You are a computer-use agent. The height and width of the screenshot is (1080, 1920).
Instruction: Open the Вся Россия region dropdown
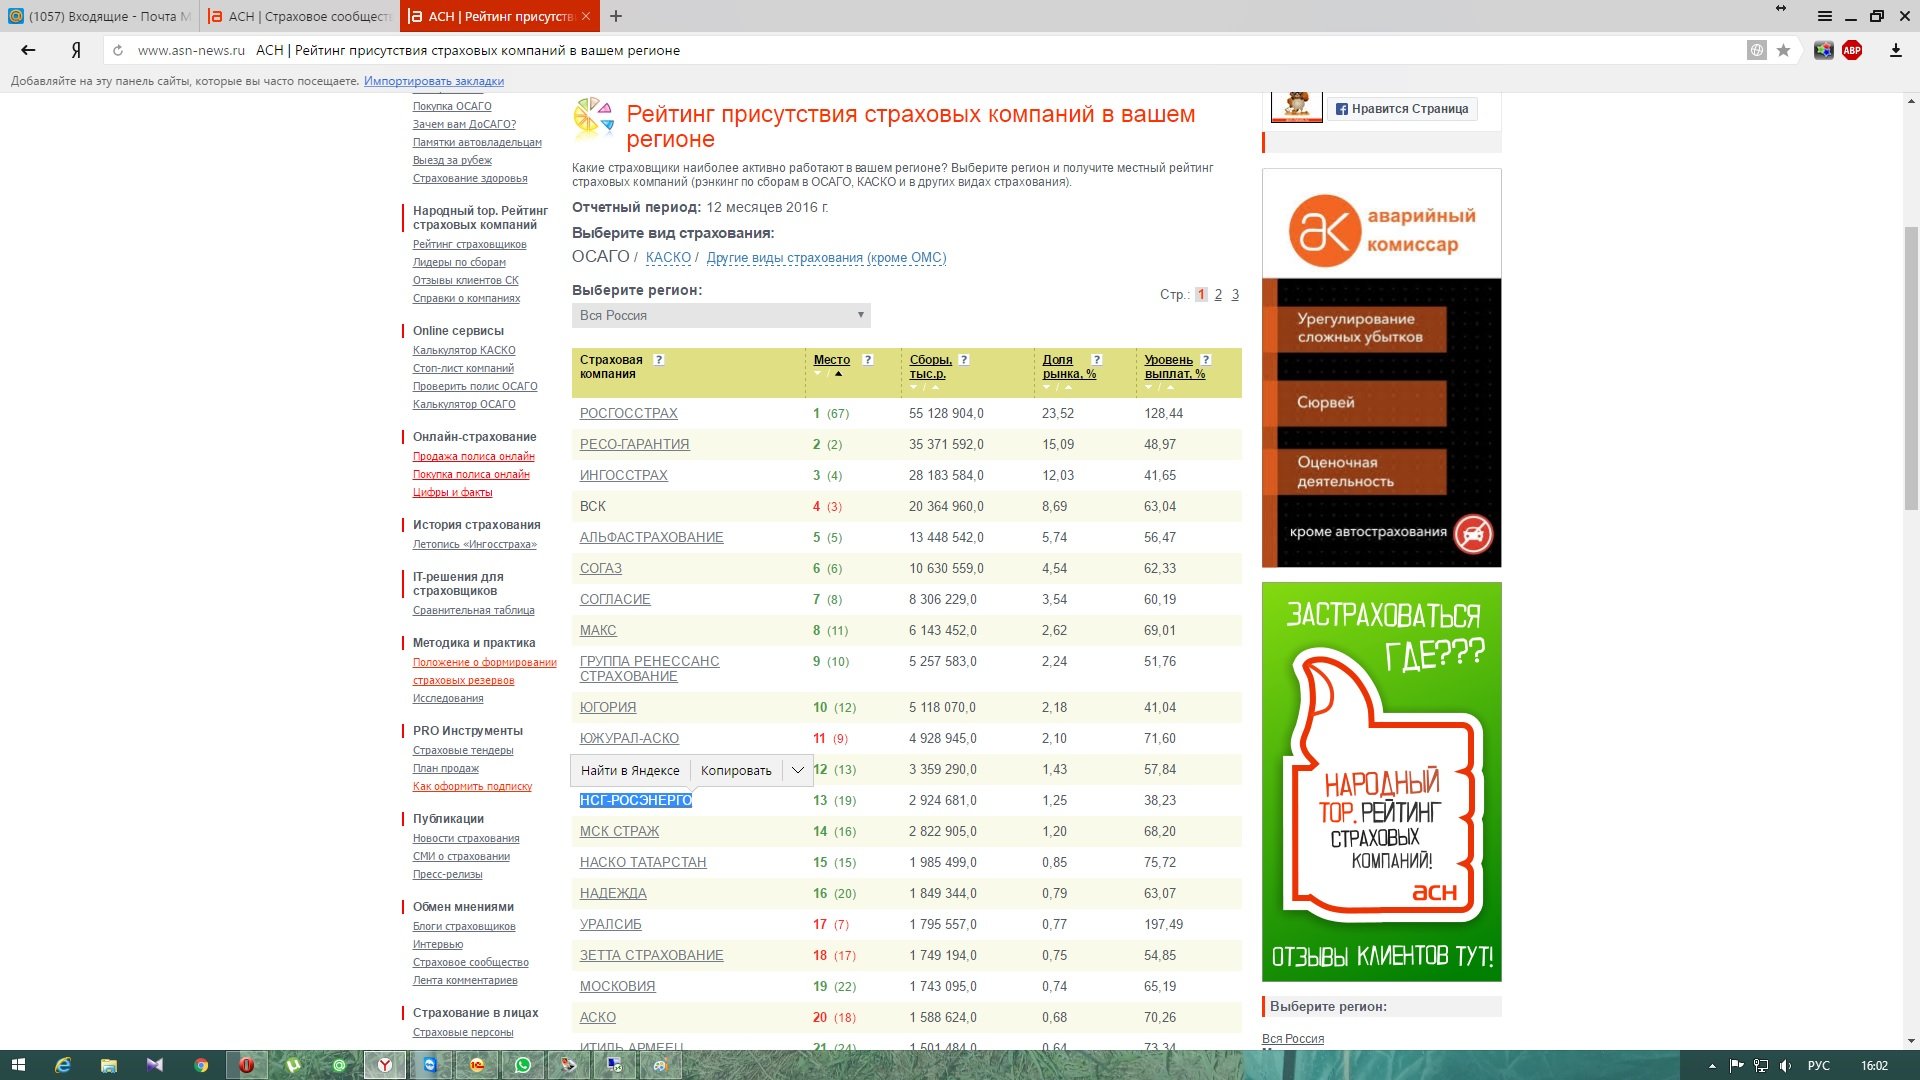coord(721,315)
